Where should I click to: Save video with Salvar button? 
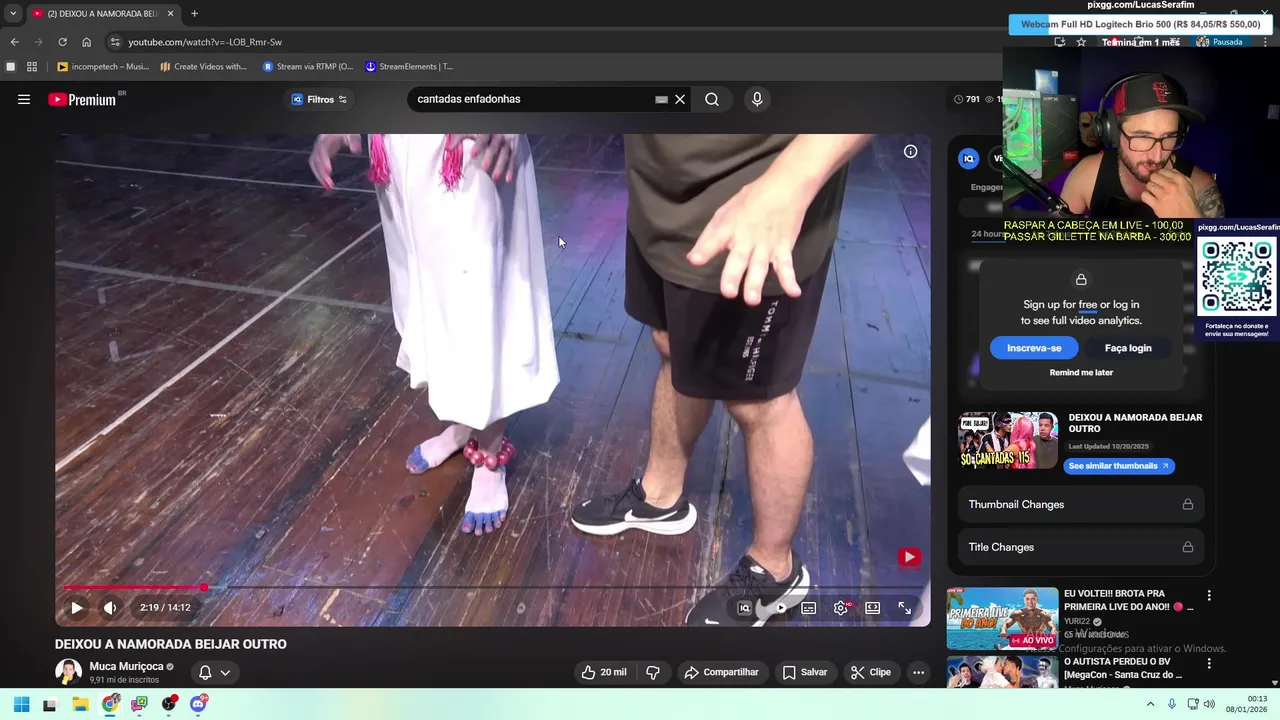(x=805, y=672)
